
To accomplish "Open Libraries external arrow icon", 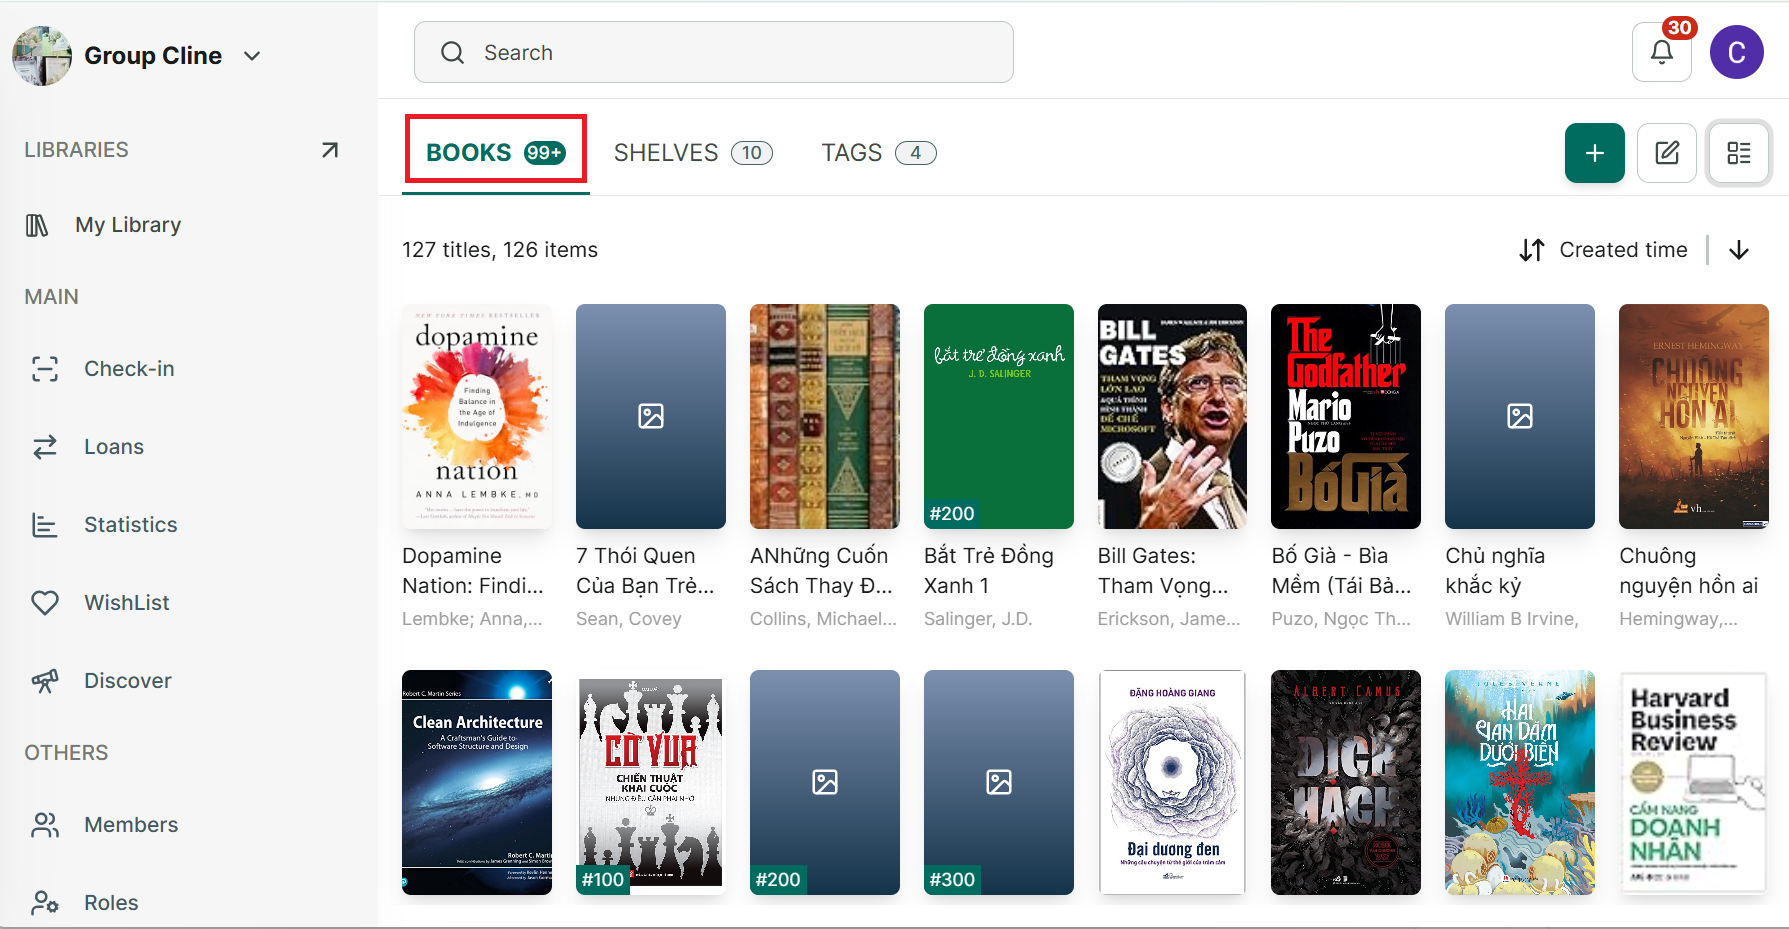I will [329, 150].
